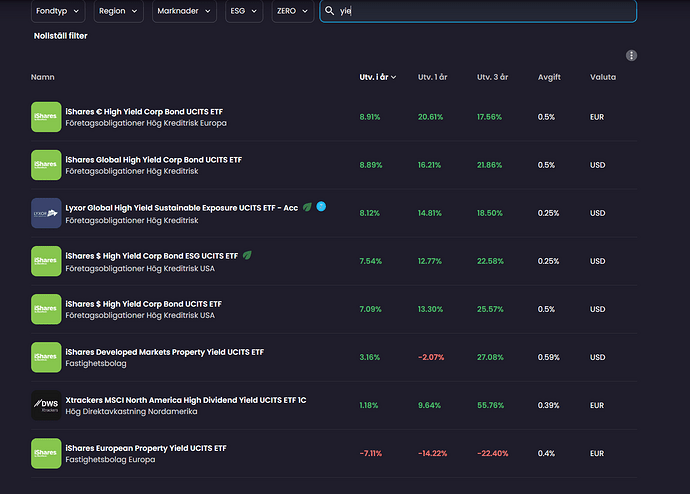Click iShares logo of $ High Yield Corp Bond UCITS ETF

tap(46, 309)
